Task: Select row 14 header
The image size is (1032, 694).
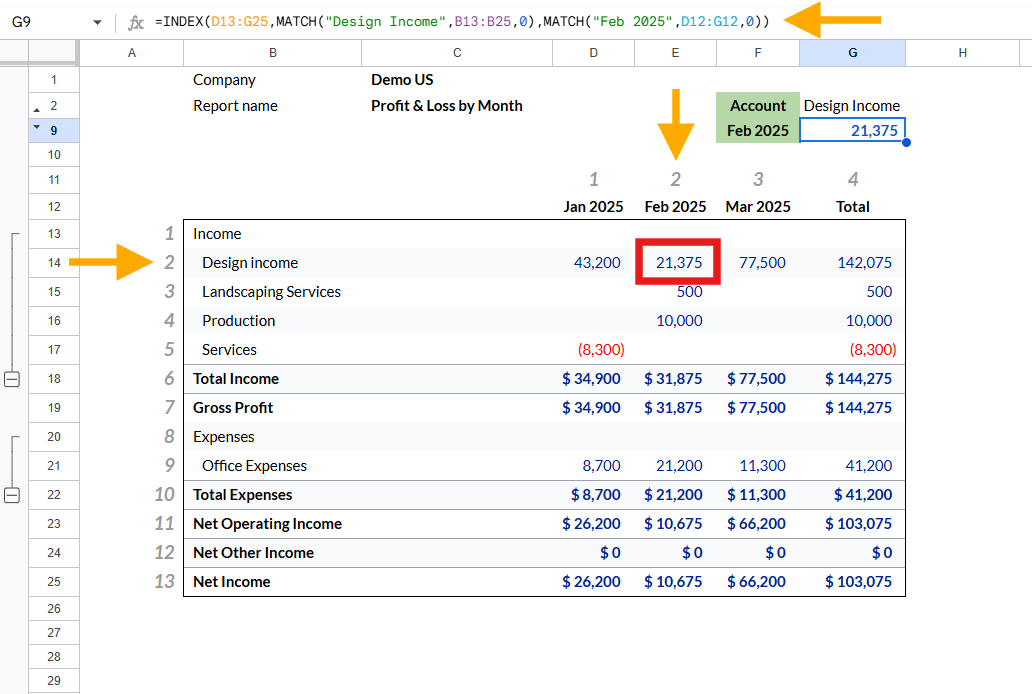Action: click(54, 263)
